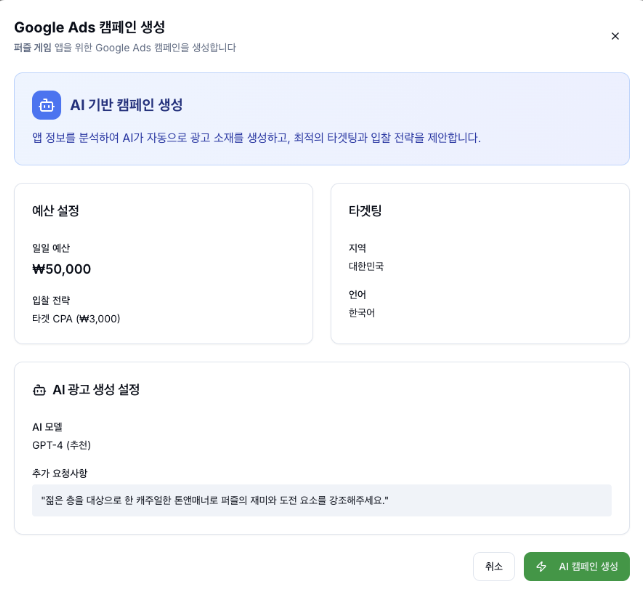The width and height of the screenshot is (643, 596).
Task: Click the lightning bolt icon on the green button
Action: tap(541, 566)
